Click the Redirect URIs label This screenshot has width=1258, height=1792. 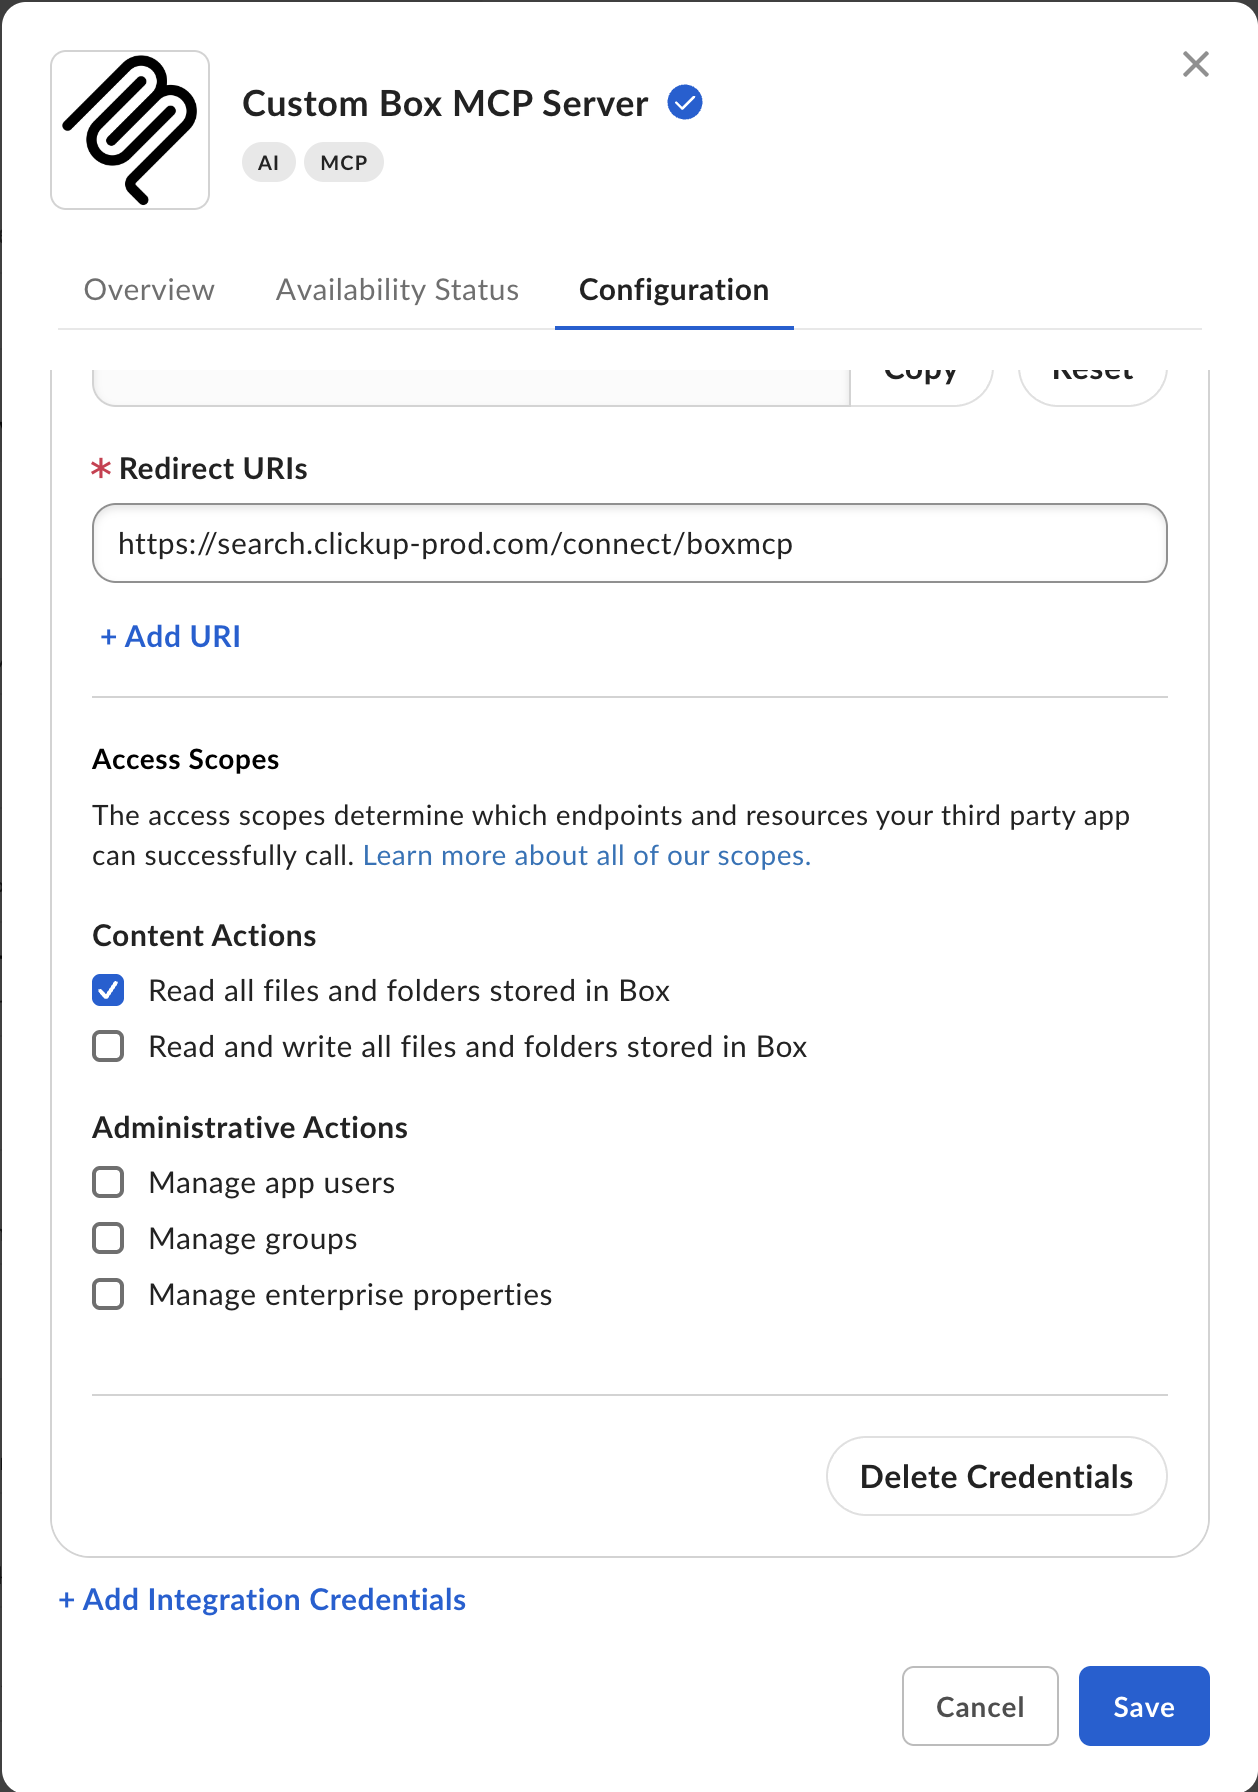(x=213, y=468)
